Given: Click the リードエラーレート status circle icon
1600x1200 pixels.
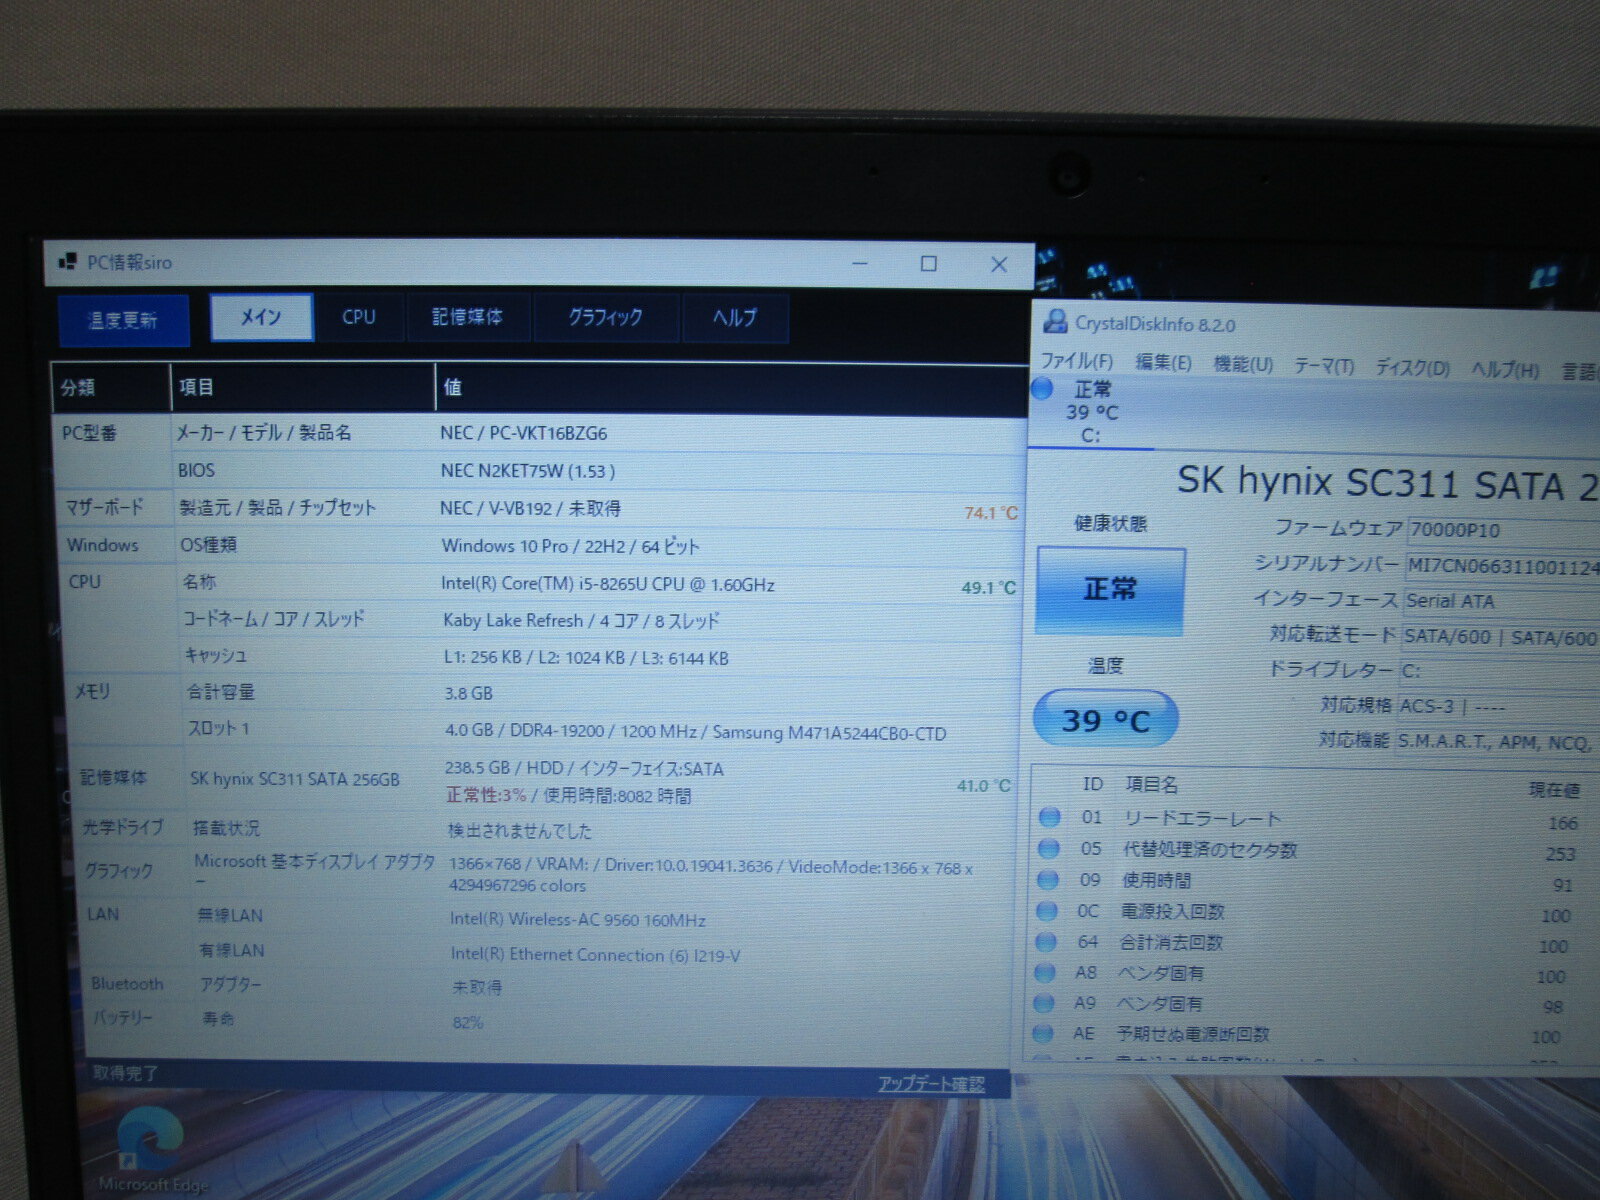Looking at the screenshot, I should (1049, 817).
